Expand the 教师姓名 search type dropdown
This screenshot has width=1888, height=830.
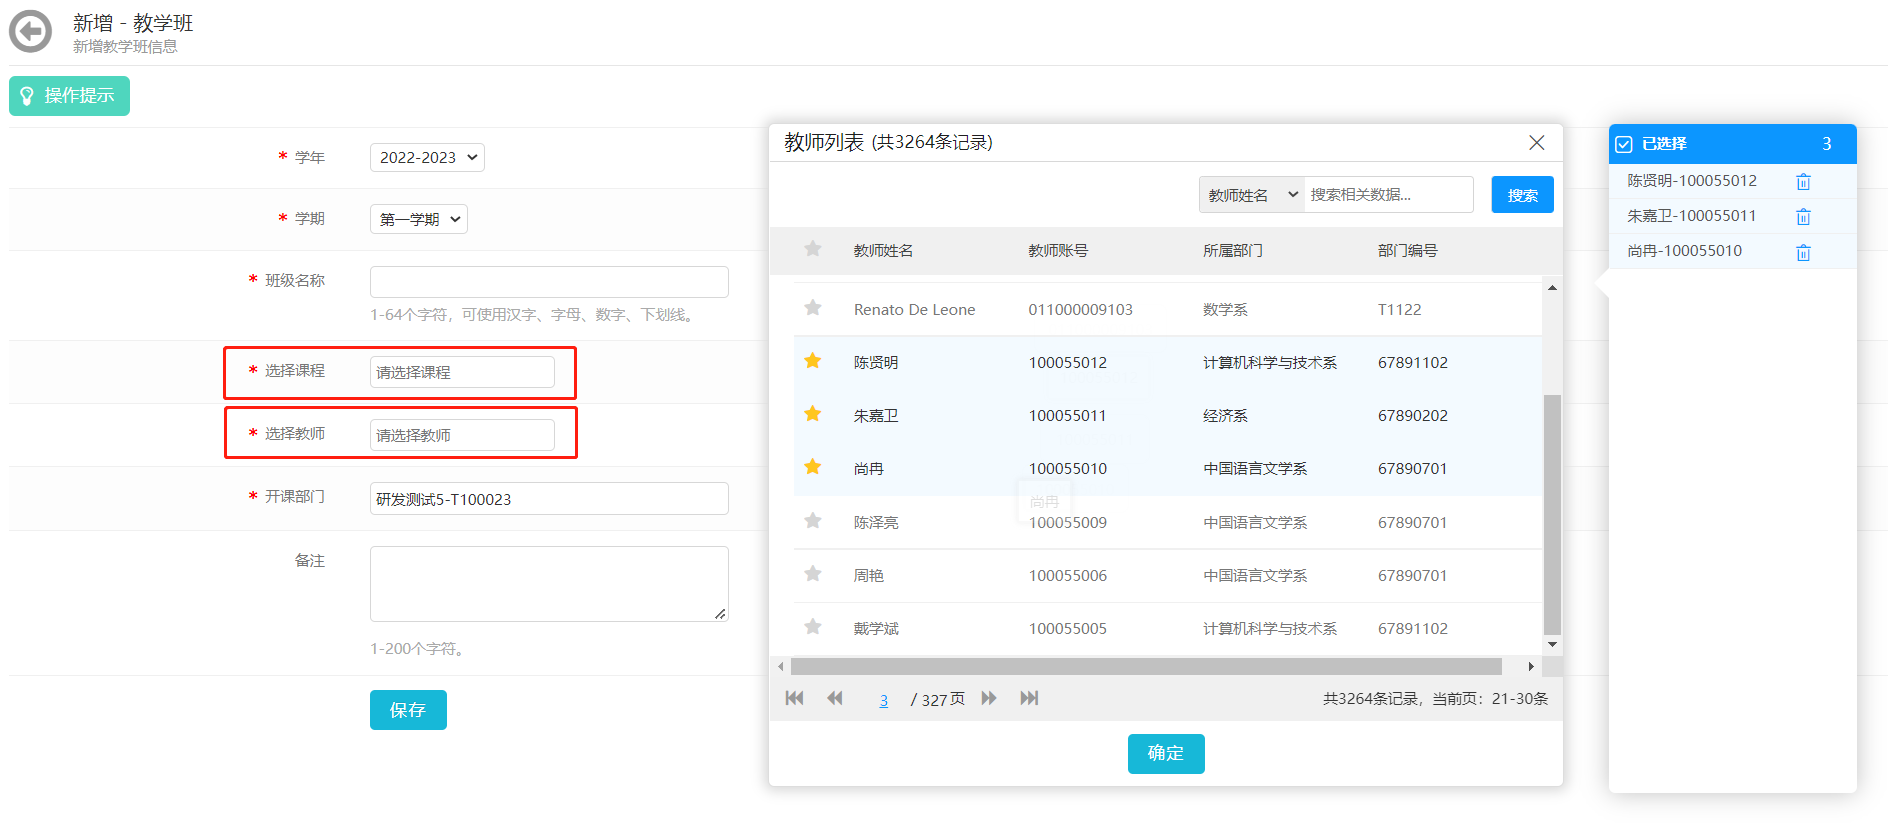(x=1251, y=195)
